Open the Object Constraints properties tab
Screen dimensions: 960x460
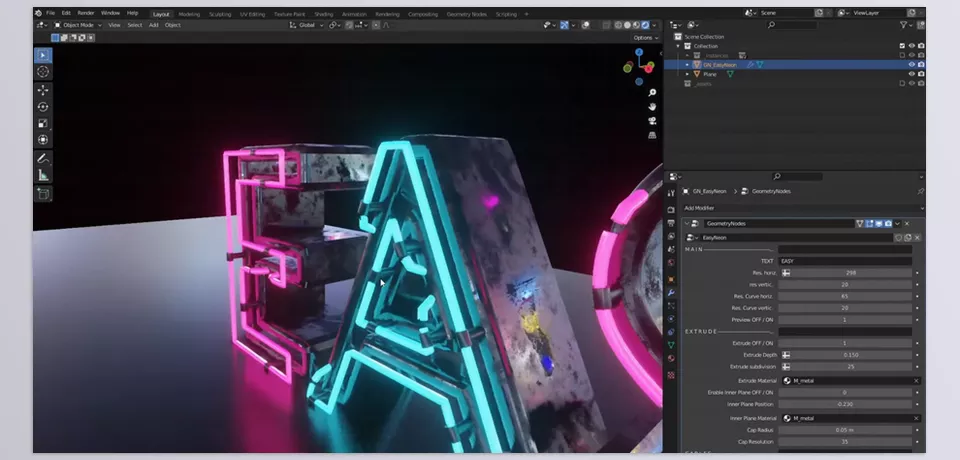(671, 332)
